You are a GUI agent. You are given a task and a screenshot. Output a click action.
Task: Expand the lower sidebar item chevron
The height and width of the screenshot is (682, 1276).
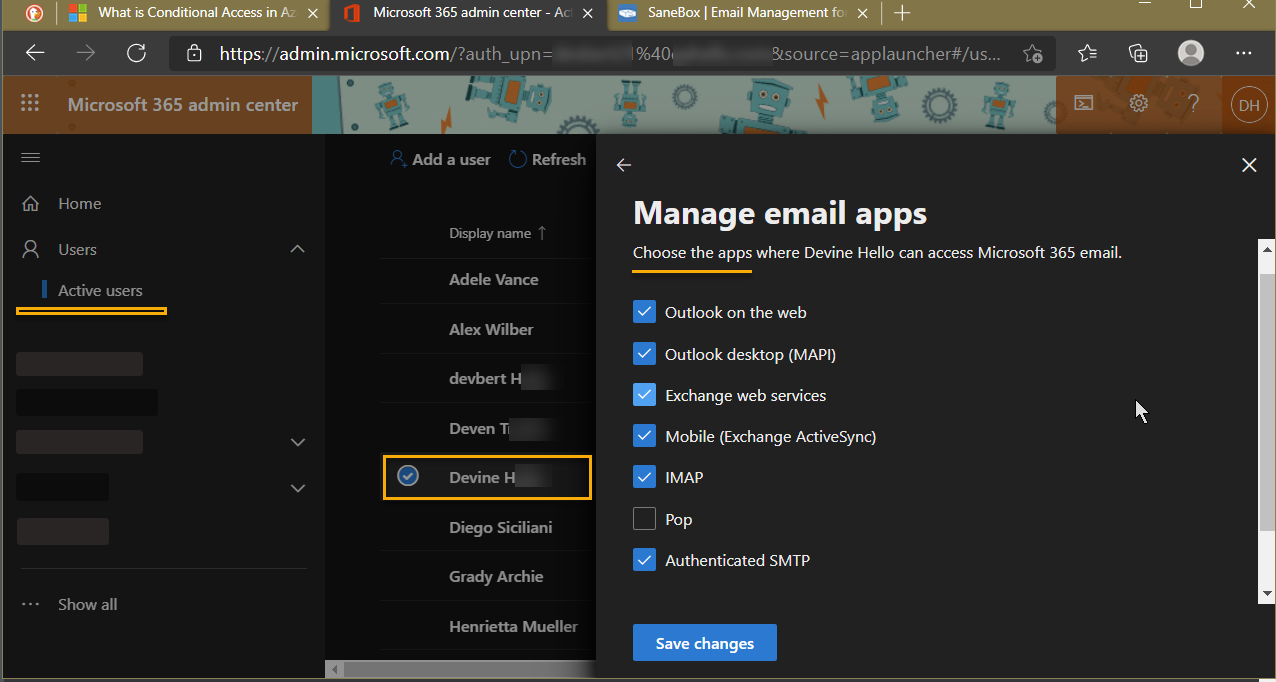click(x=297, y=488)
